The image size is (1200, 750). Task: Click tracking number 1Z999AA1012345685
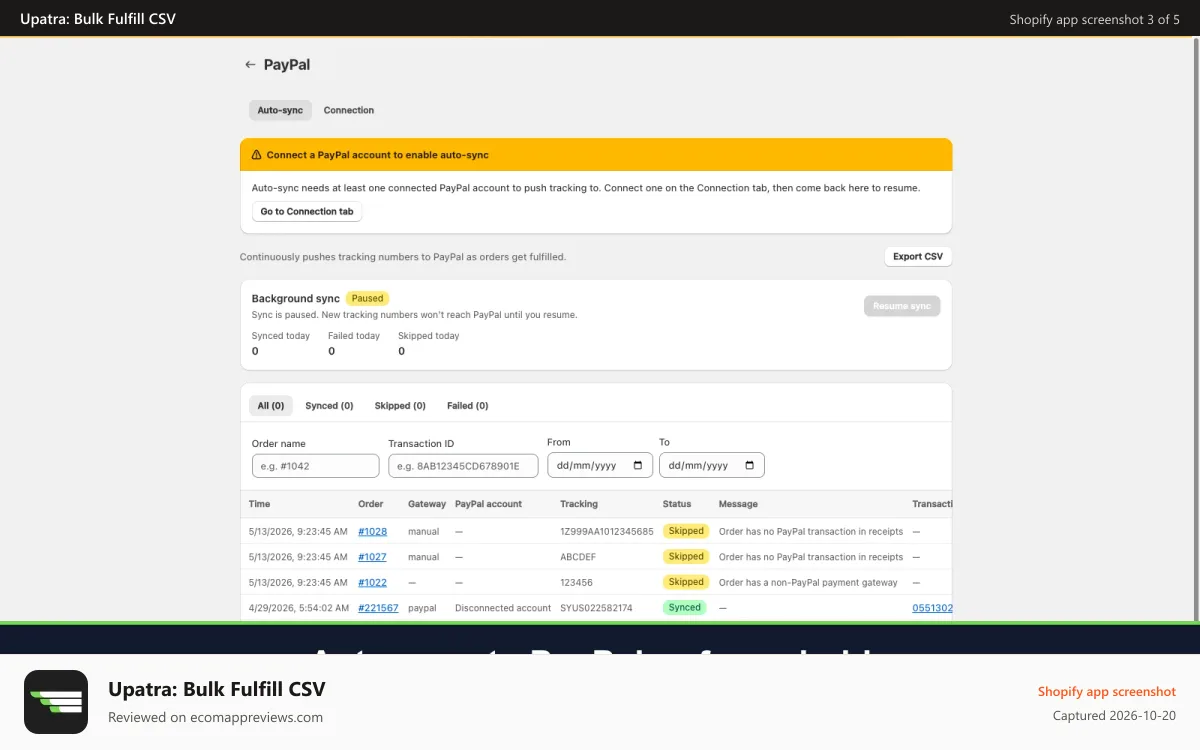coord(607,532)
